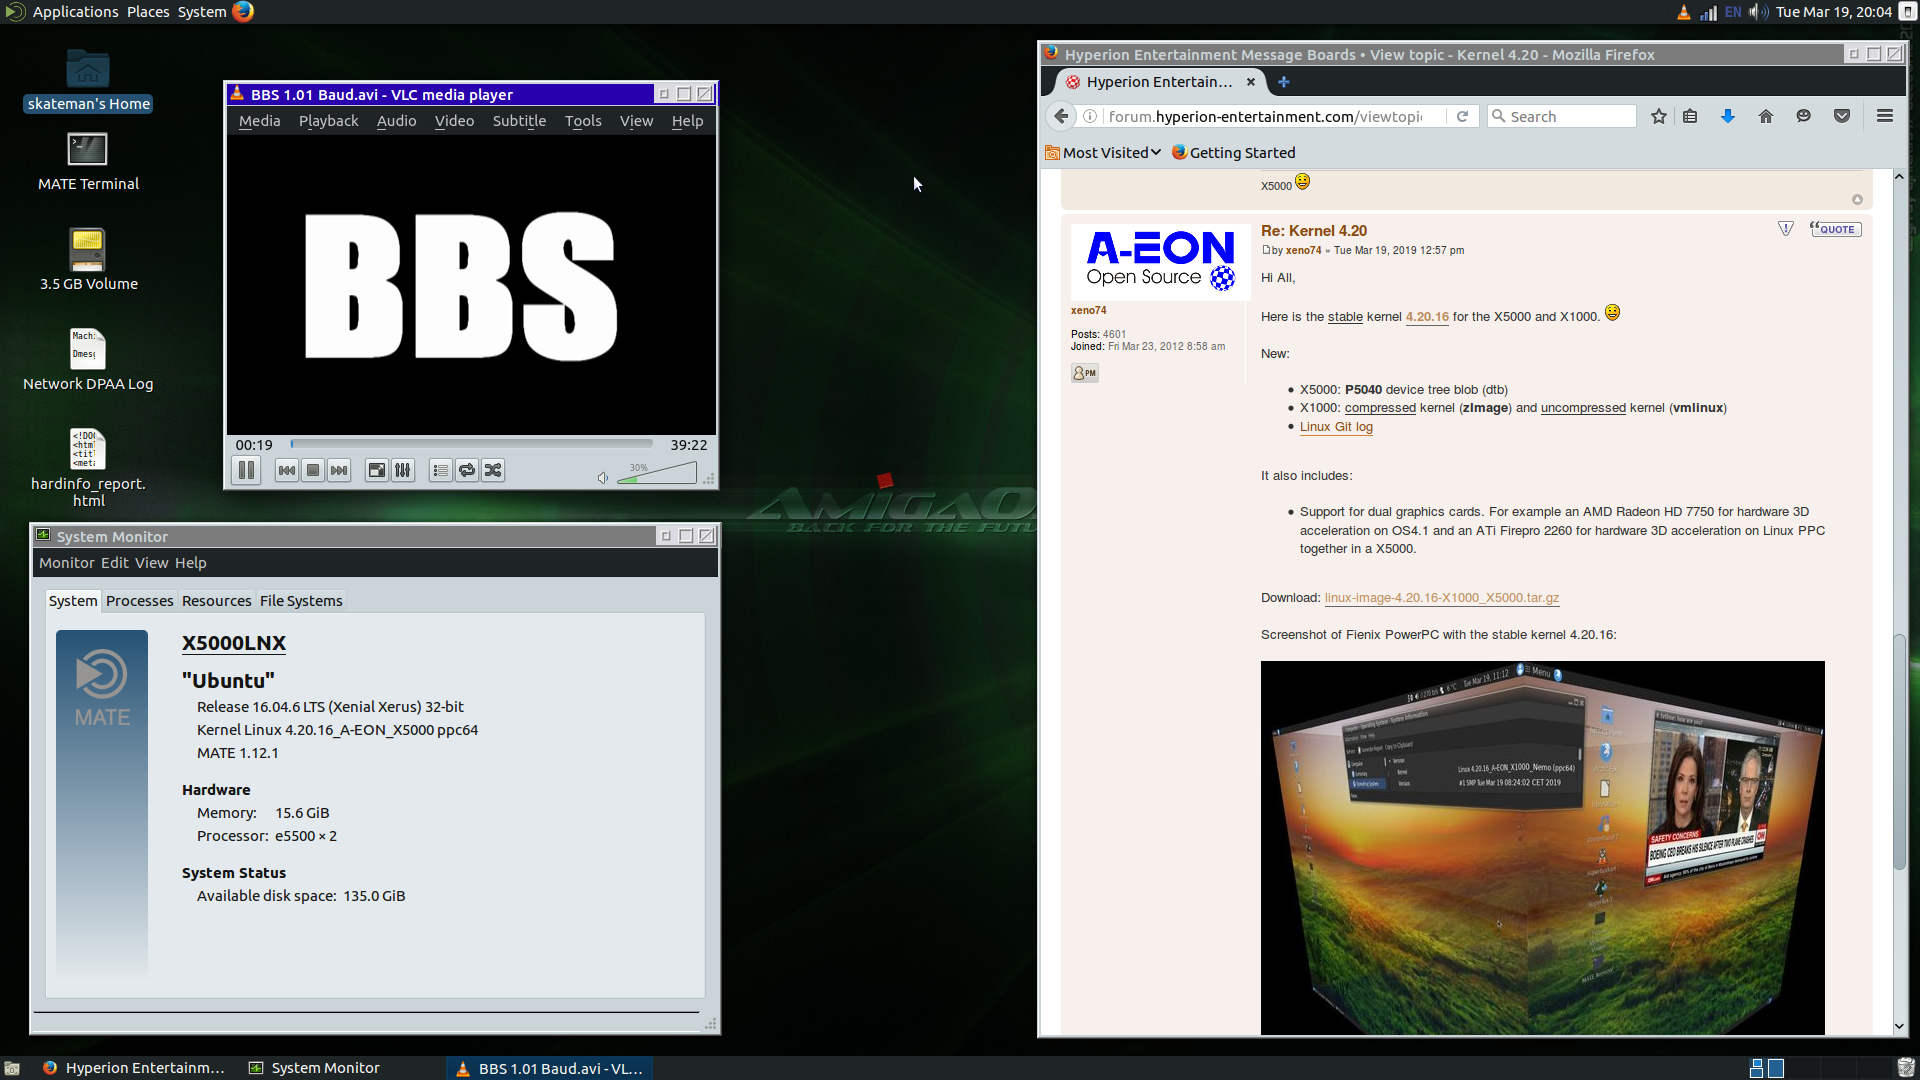Image resolution: width=1920 pixels, height=1080 pixels.
Task: Open System Monitor Edit menu
Action: click(114, 563)
